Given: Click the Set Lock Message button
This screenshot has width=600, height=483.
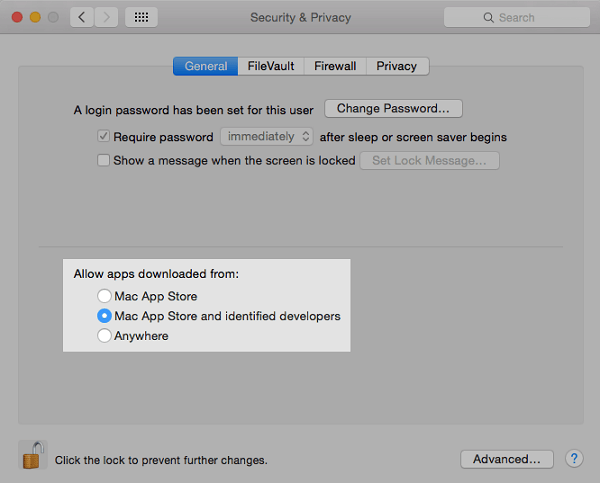Looking at the screenshot, I should 429,160.
